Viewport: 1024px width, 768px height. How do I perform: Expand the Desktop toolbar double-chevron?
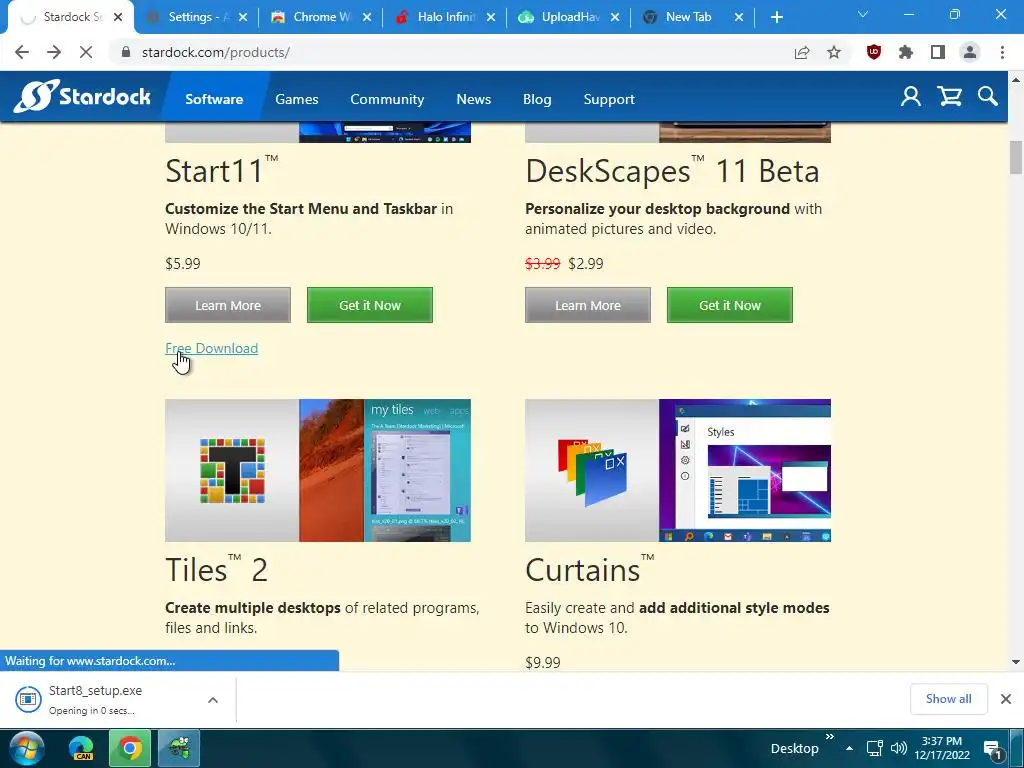coord(829,737)
